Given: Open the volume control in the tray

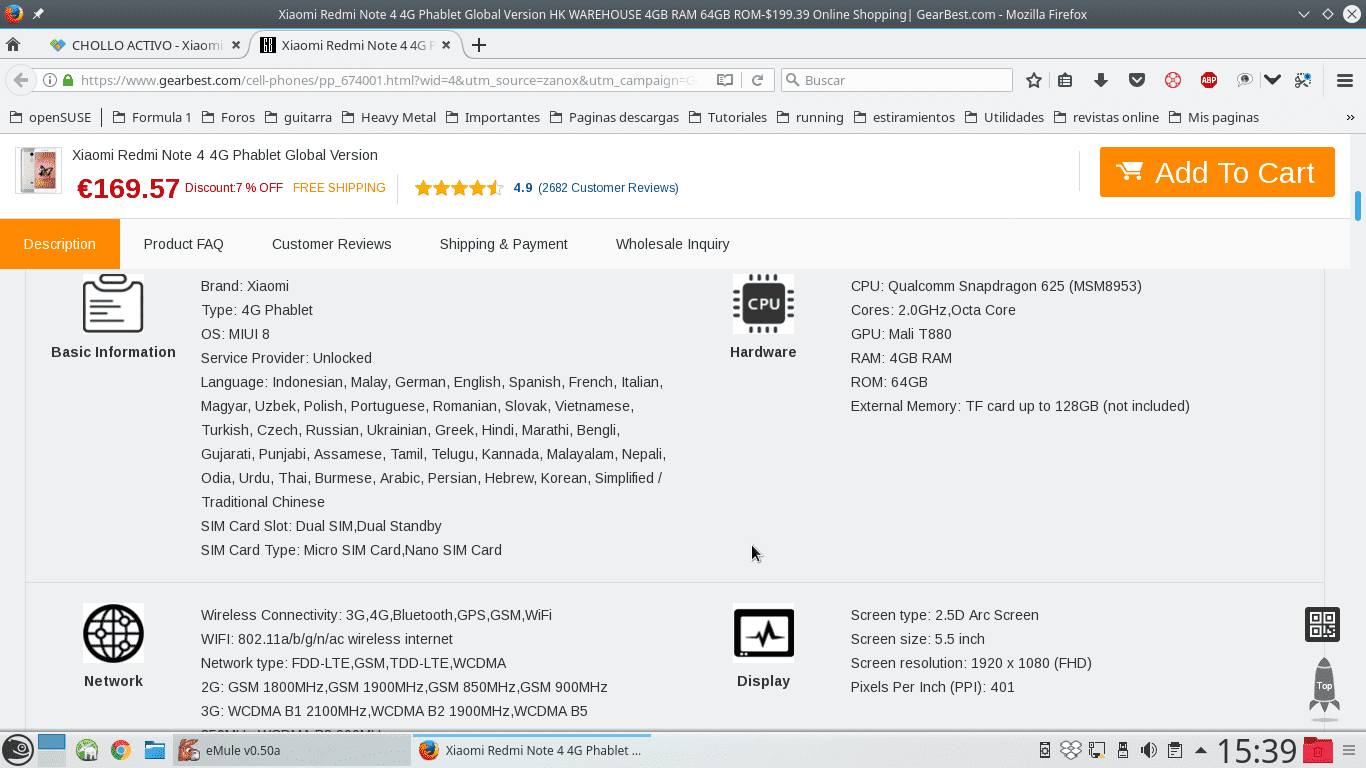Looking at the screenshot, I should [1149, 750].
